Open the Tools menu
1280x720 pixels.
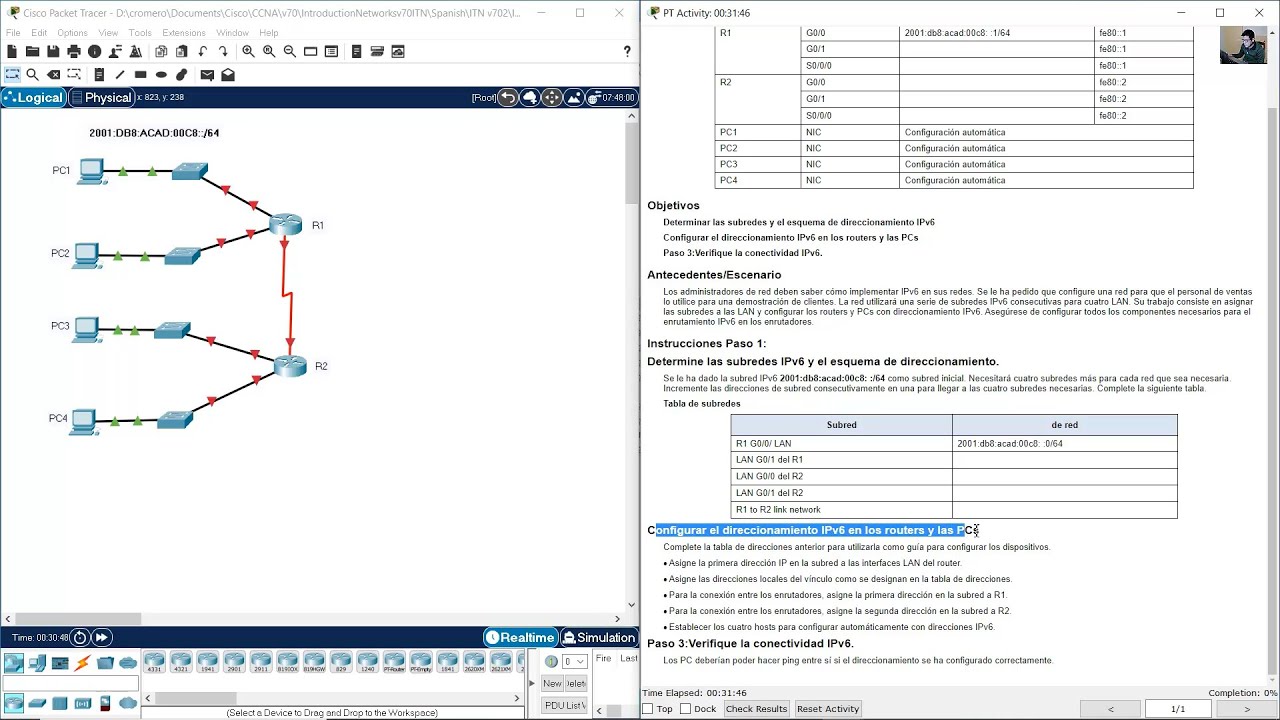140,33
